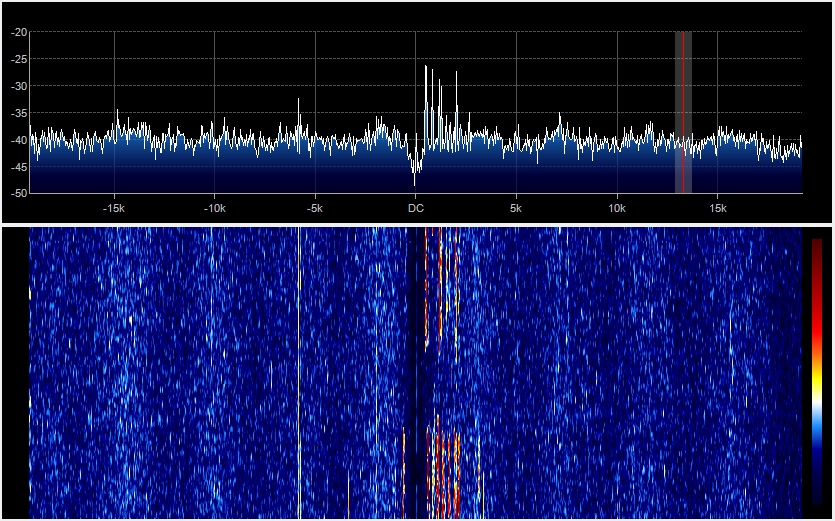Tune to the narrow spike left of -5k

299,101
